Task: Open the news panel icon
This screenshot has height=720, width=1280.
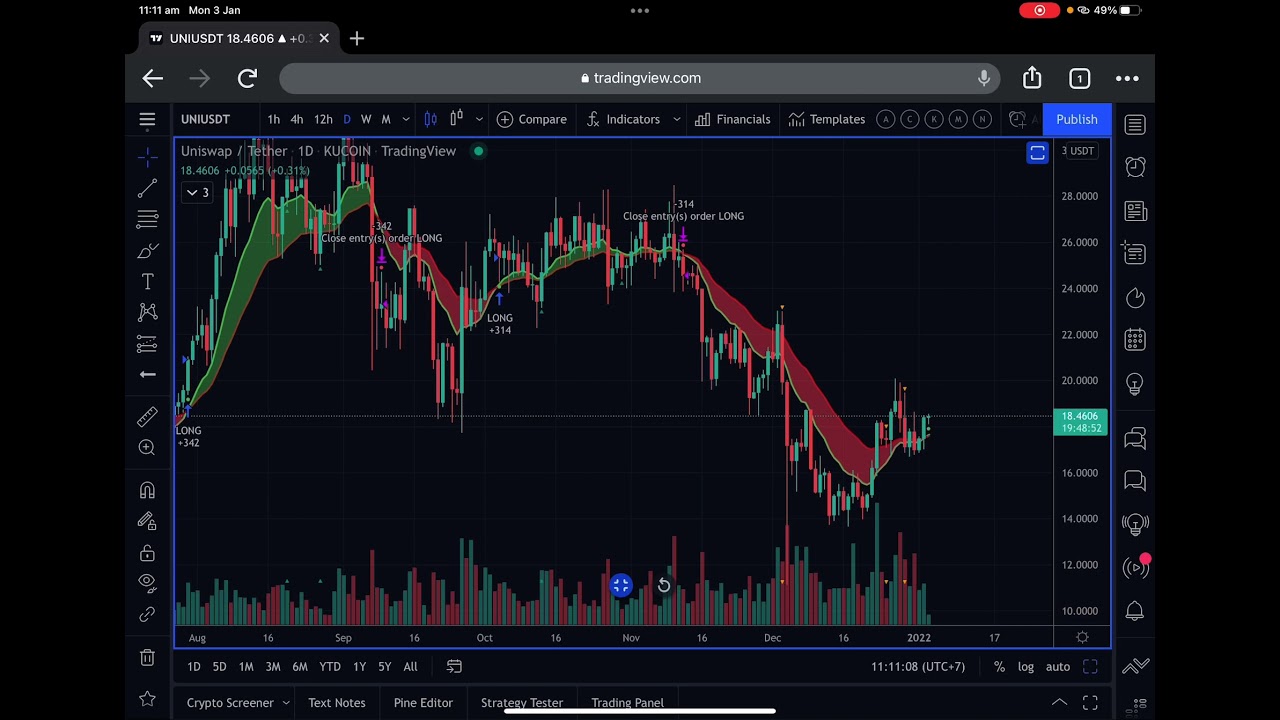Action: 1135,211
